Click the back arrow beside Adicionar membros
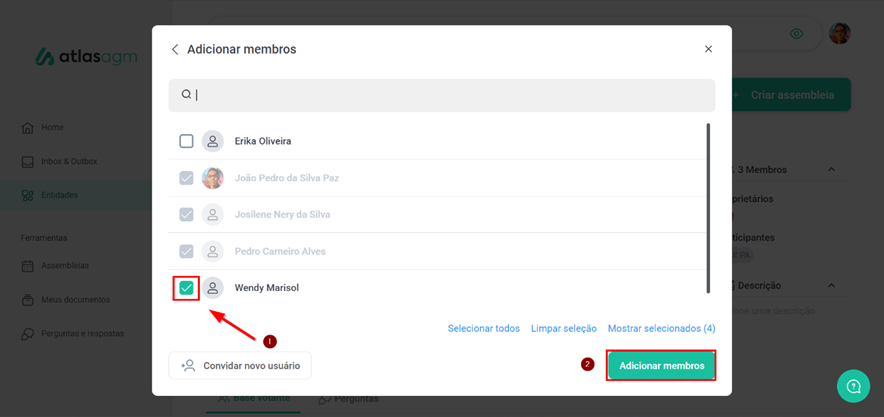 click(x=175, y=49)
